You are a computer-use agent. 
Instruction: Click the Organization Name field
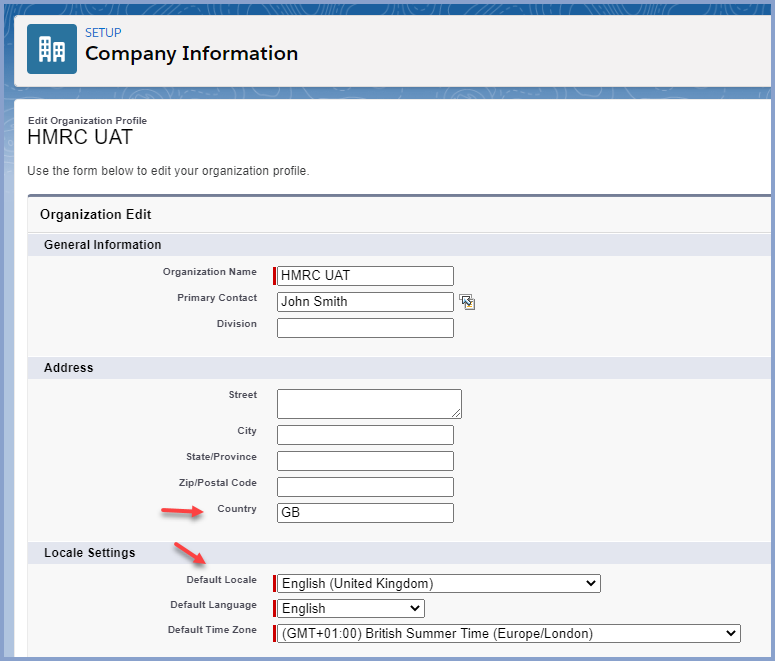tap(365, 276)
